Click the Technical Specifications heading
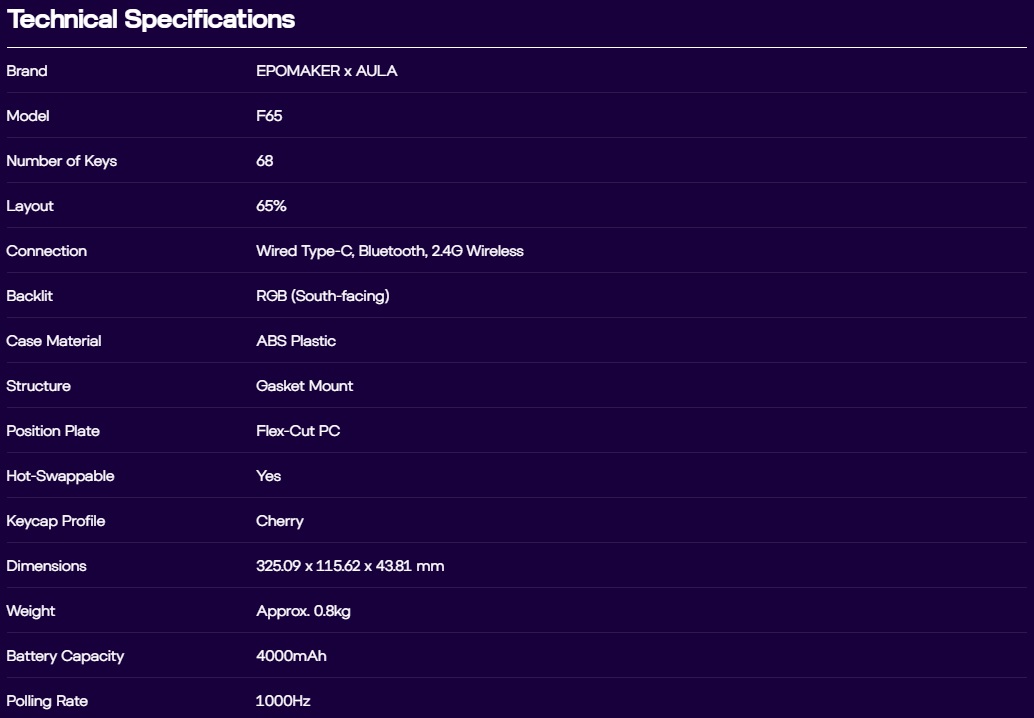 (x=151, y=19)
